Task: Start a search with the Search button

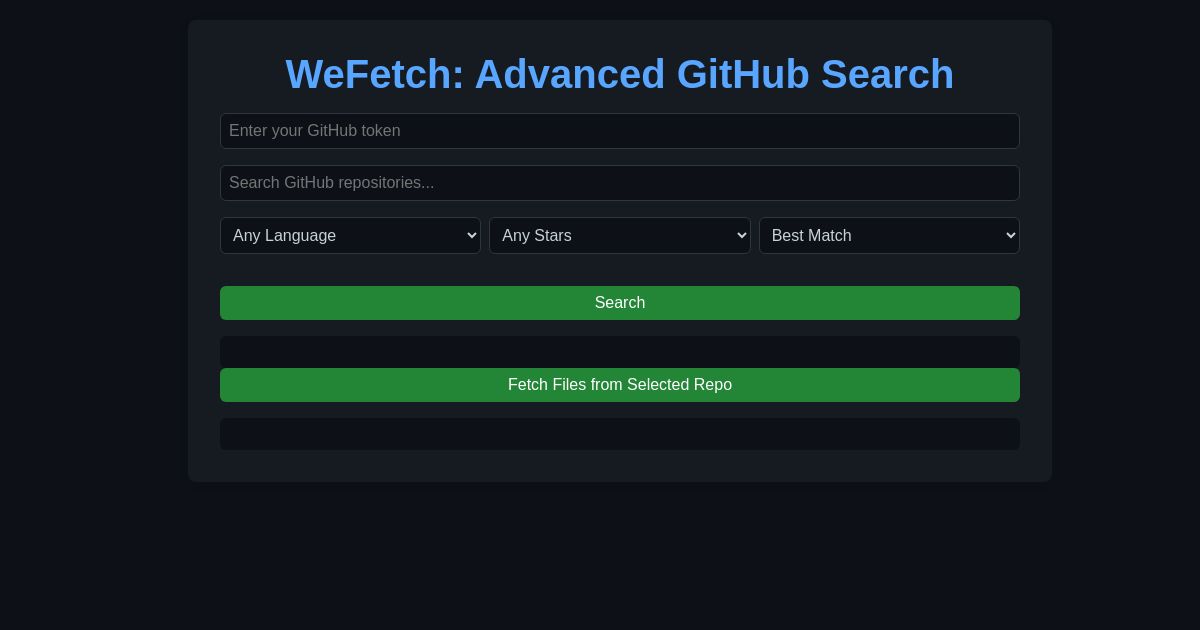Action: click(620, 303)
